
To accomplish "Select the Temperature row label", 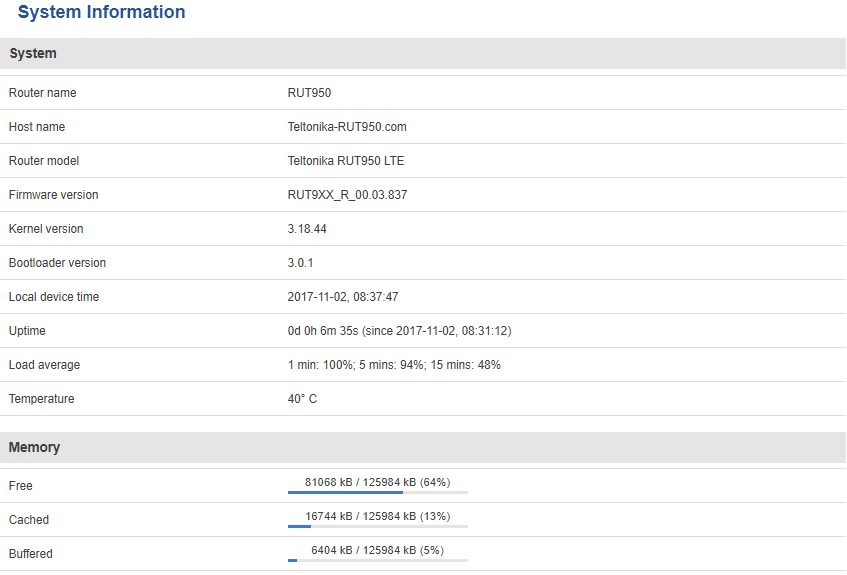I will [x=42, y=399].
